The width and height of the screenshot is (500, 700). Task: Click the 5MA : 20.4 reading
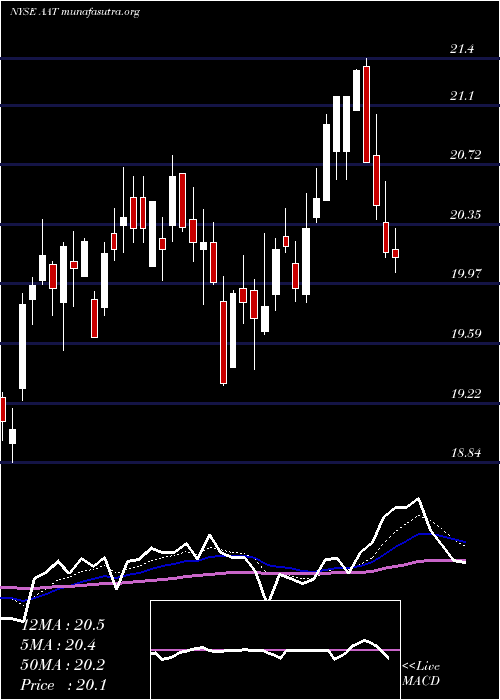[x=59, y=645]
